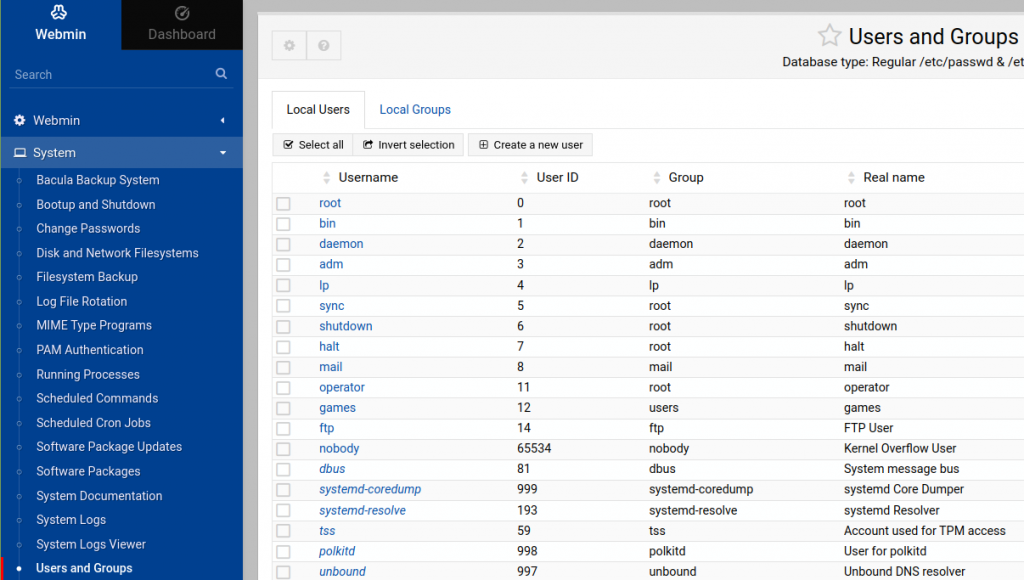Viewport: 1024px width, 580px height.
Task: Sort the table by User ID column arrows
Action: click(x=524, y=177)
